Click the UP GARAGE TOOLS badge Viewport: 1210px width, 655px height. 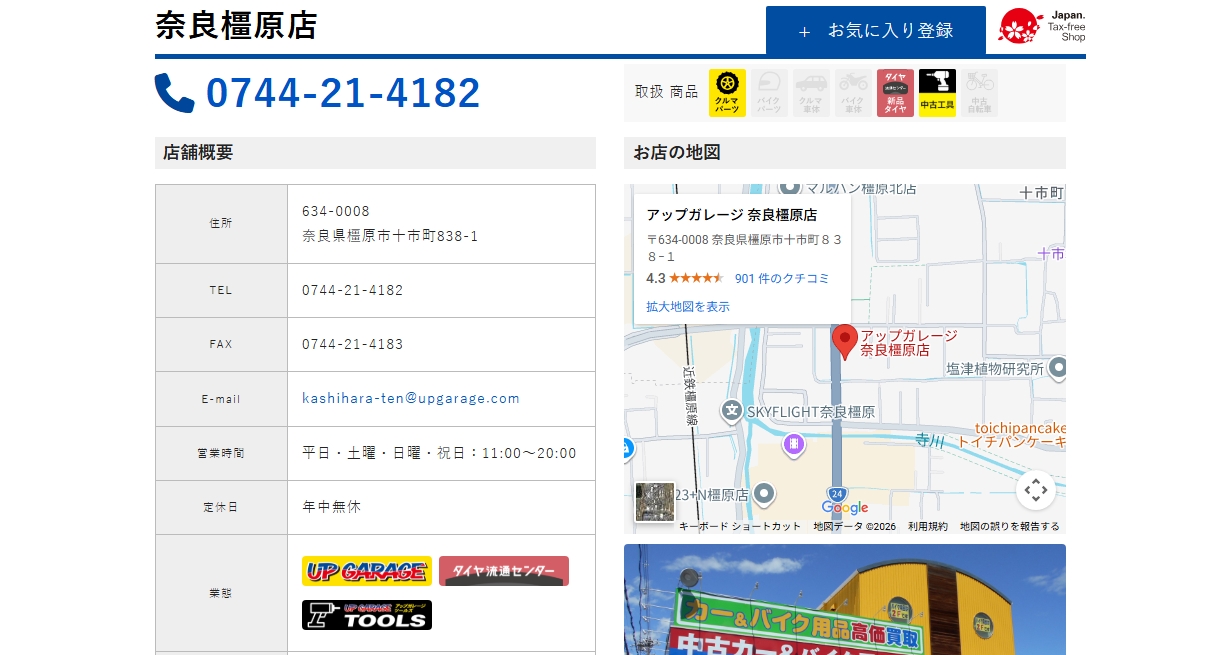click(366, 614)
